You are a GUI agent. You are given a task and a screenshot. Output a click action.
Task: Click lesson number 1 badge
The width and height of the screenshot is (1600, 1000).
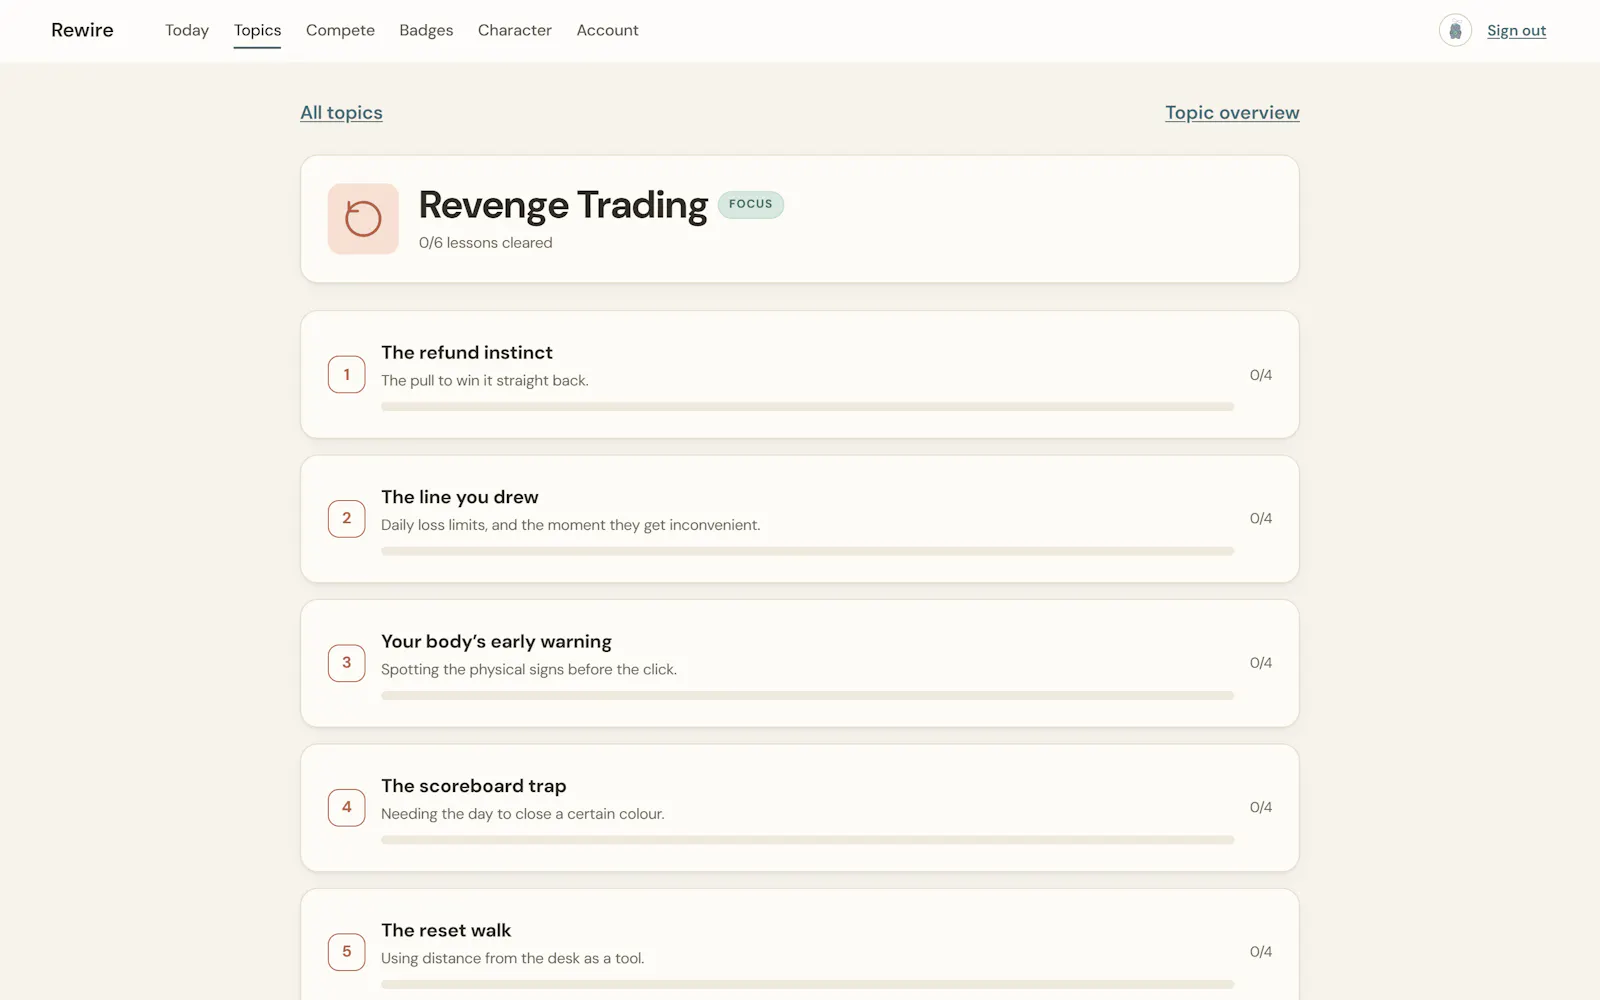pos(347,375)
